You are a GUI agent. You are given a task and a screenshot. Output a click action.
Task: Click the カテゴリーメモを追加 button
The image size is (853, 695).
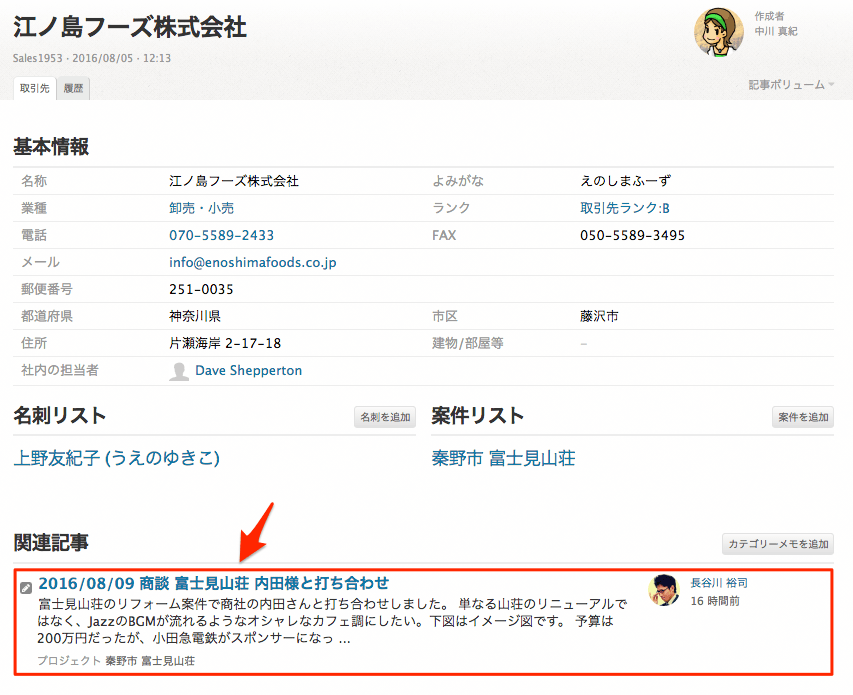coord(778,544)
